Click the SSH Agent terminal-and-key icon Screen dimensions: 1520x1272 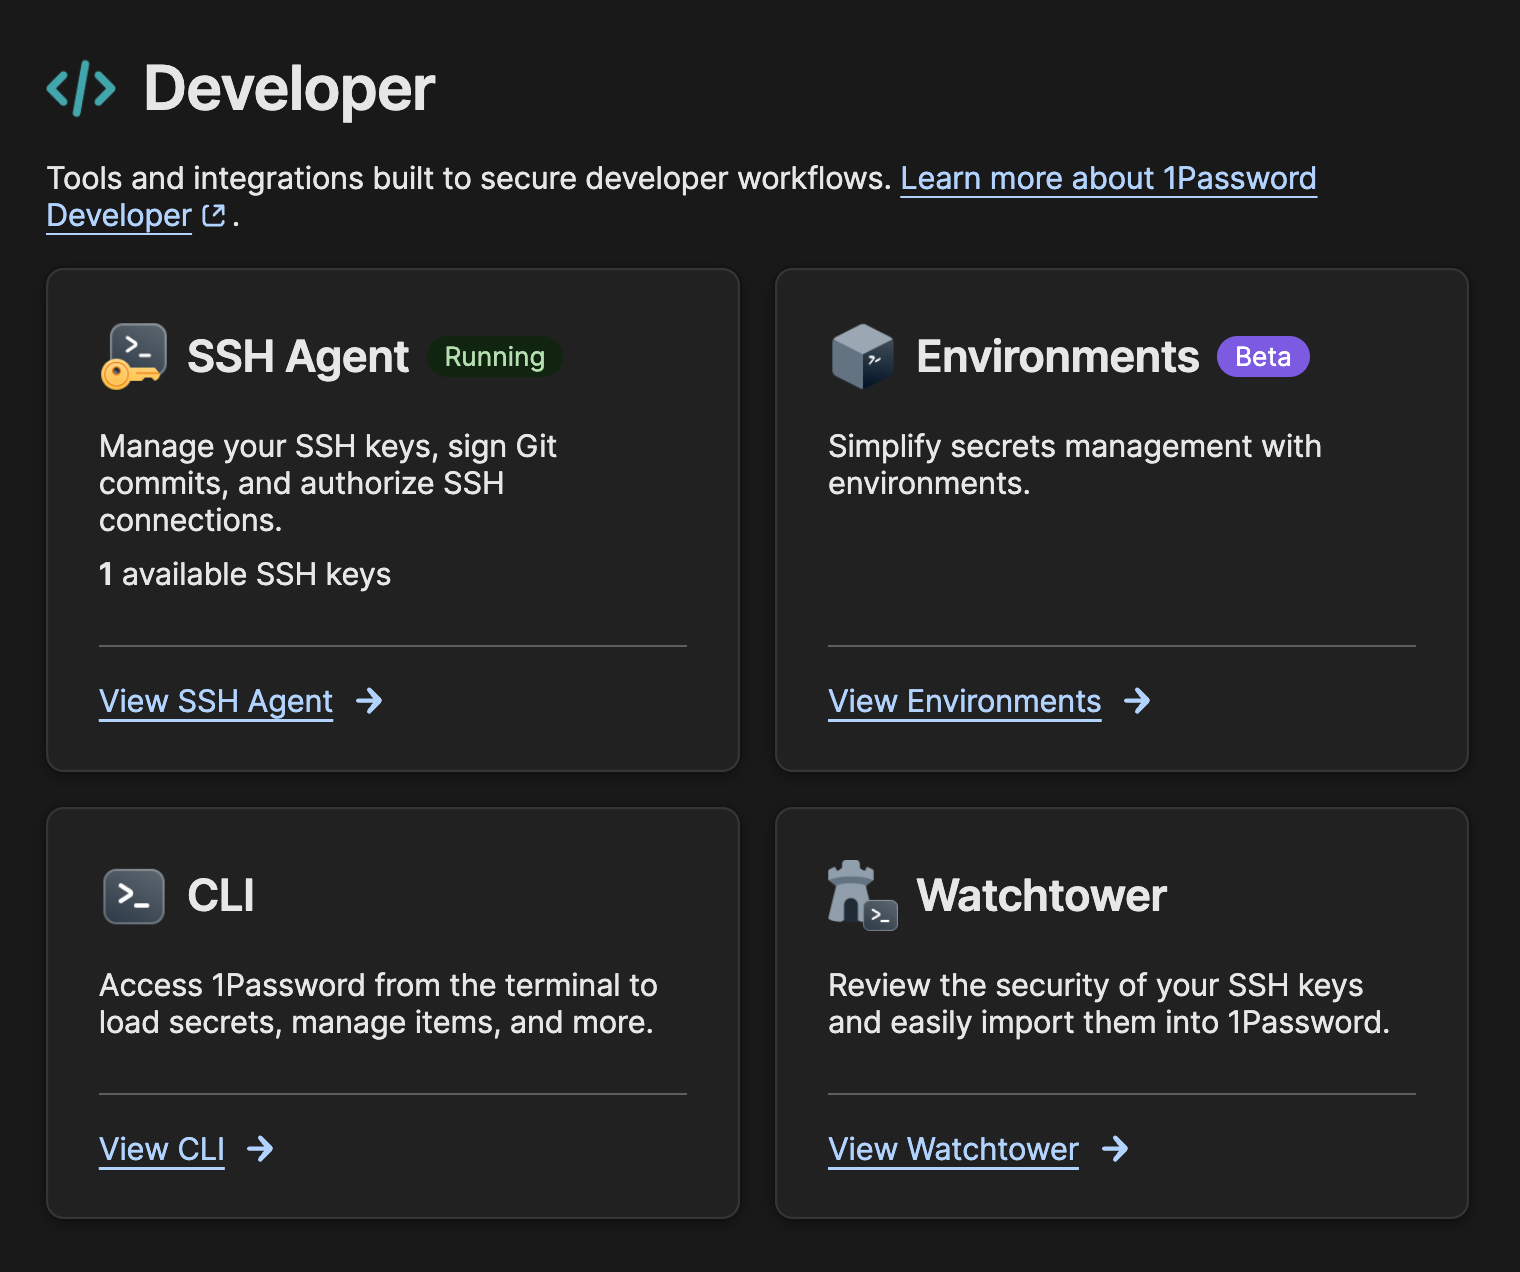(x=134, y=356)
